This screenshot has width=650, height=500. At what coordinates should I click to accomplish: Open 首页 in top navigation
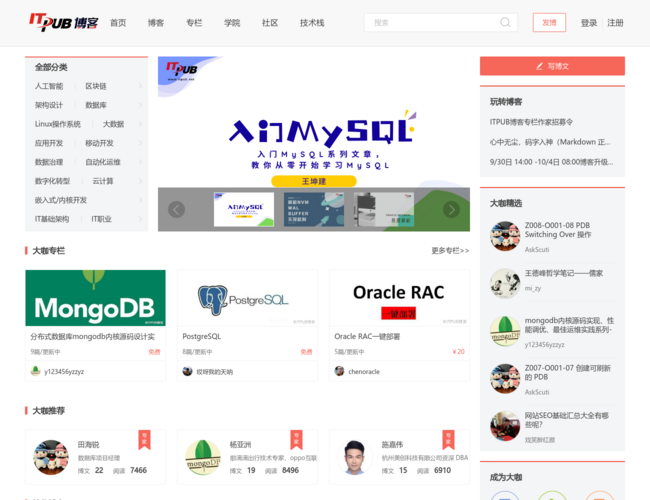click(118, 23)
